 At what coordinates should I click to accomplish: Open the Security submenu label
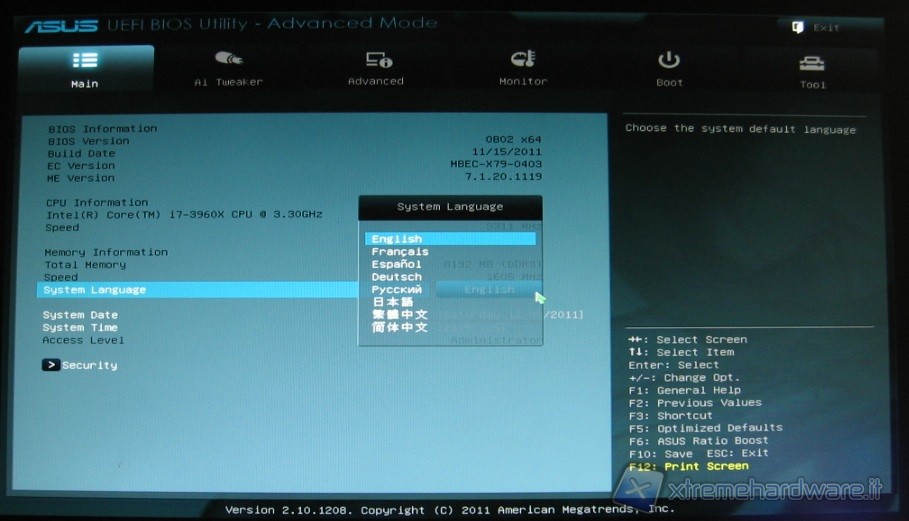(90, 365)
